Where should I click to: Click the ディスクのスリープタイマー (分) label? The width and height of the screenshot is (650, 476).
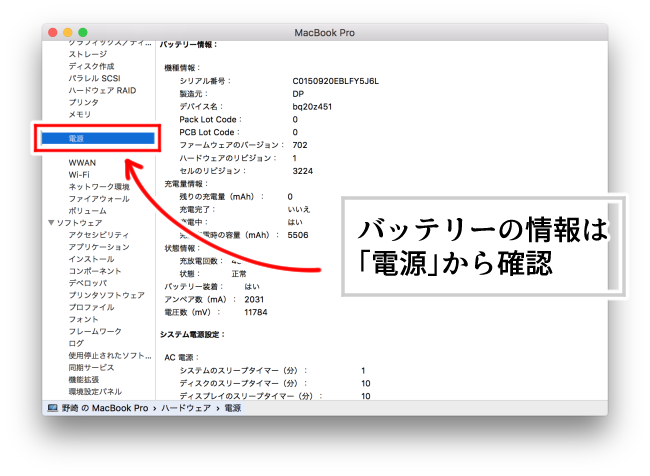[x=243, y=383]
